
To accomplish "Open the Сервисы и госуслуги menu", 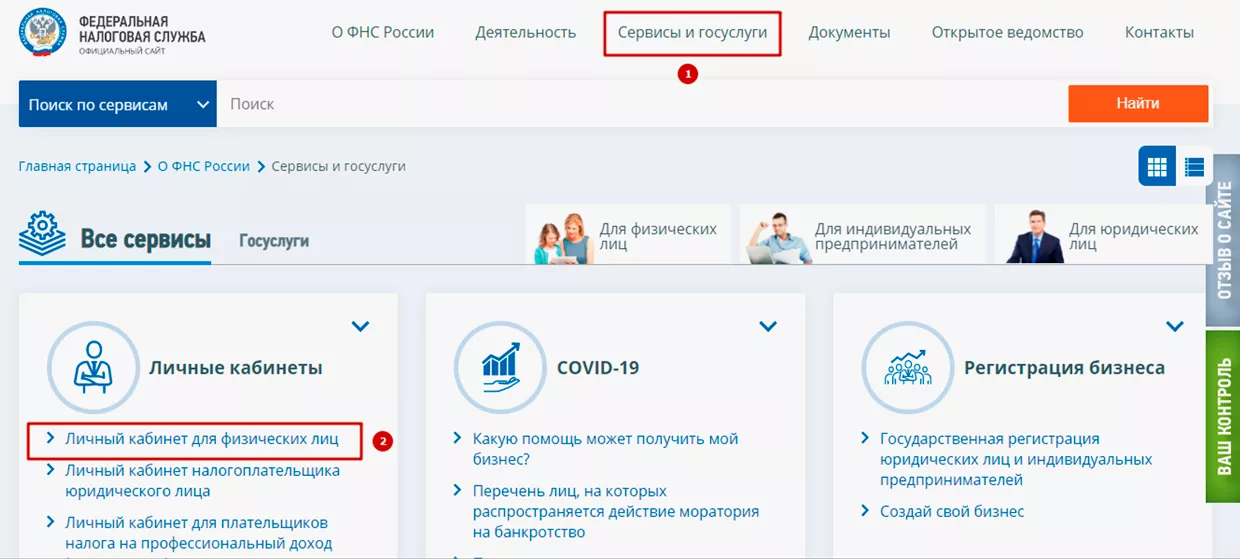I will click(x=692, y=33).
